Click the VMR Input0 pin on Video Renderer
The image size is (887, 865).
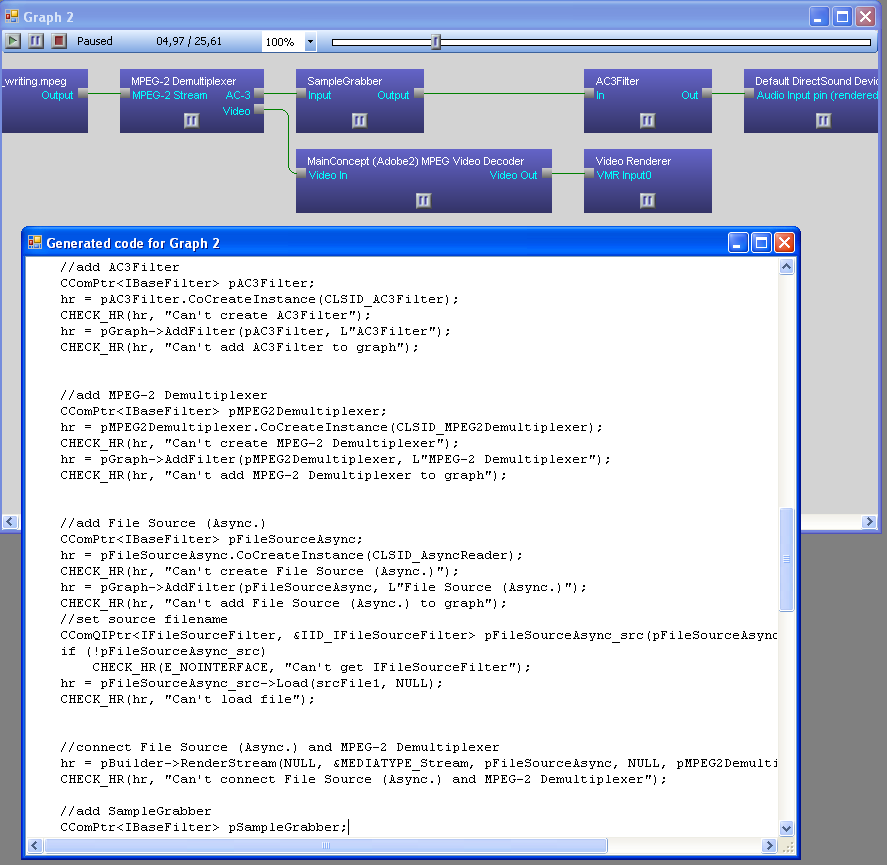click(x=589, y=173)
